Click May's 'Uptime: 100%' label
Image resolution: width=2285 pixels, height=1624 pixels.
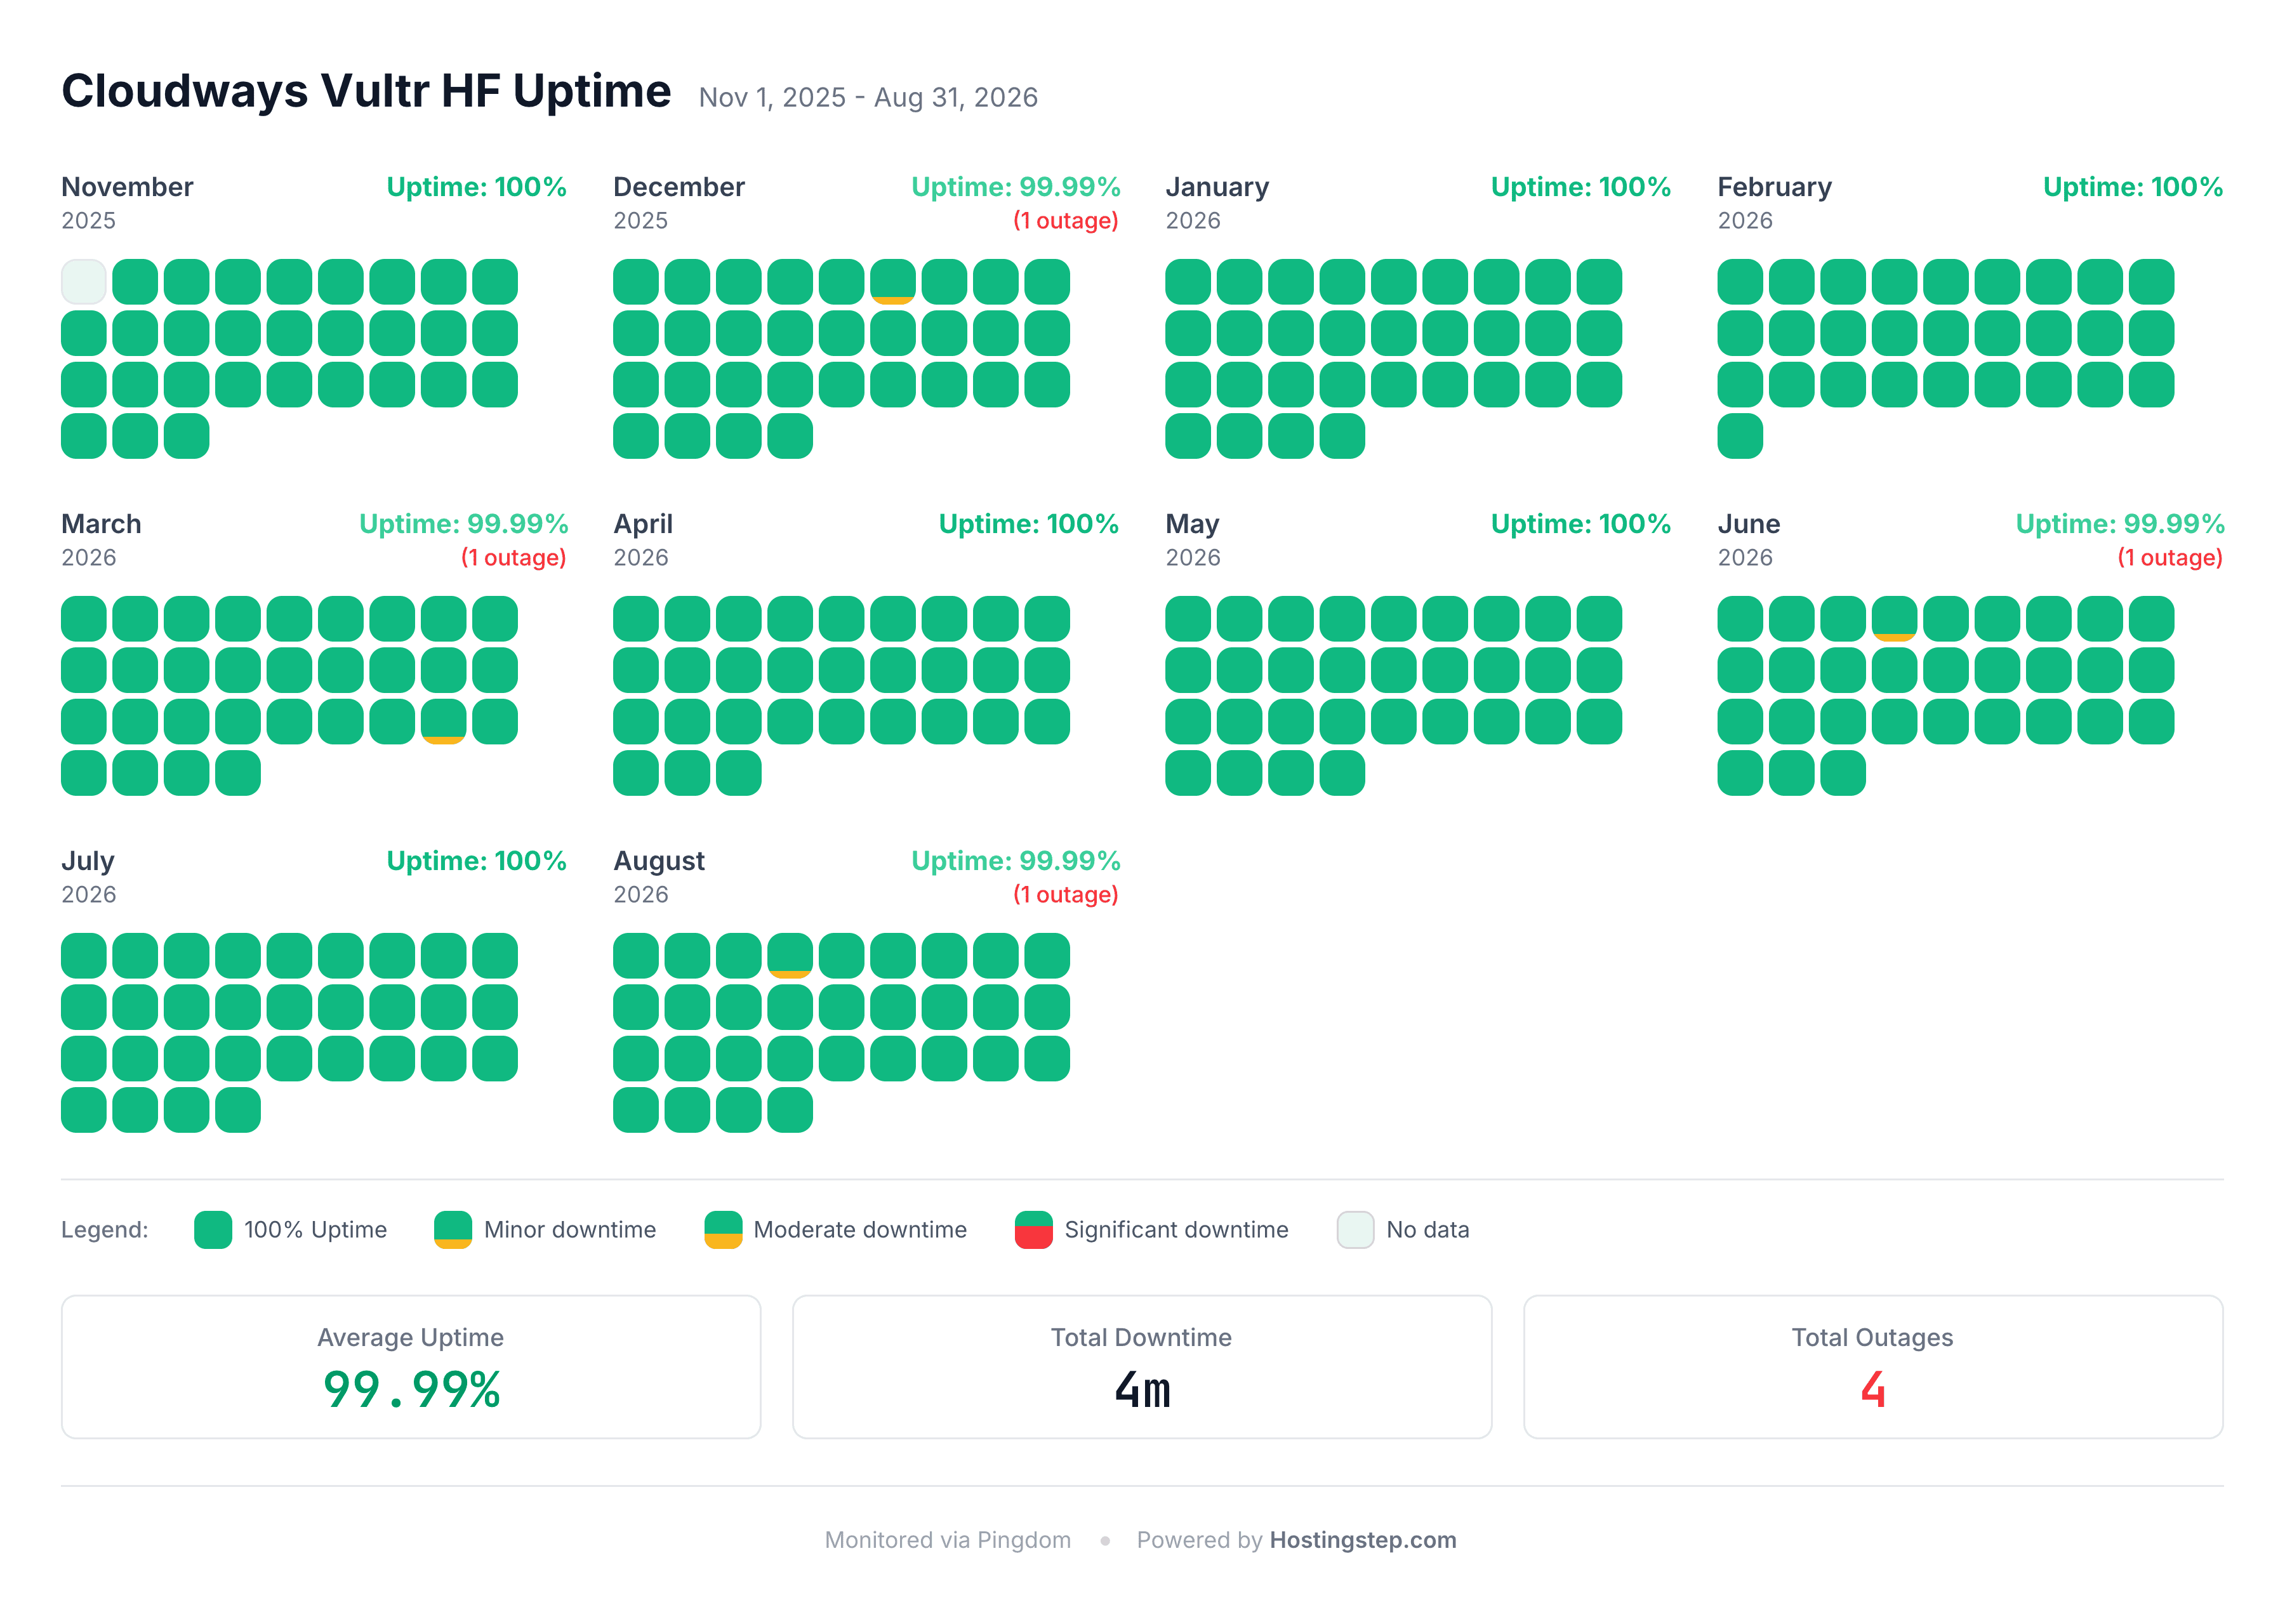tap(1580, 524)
